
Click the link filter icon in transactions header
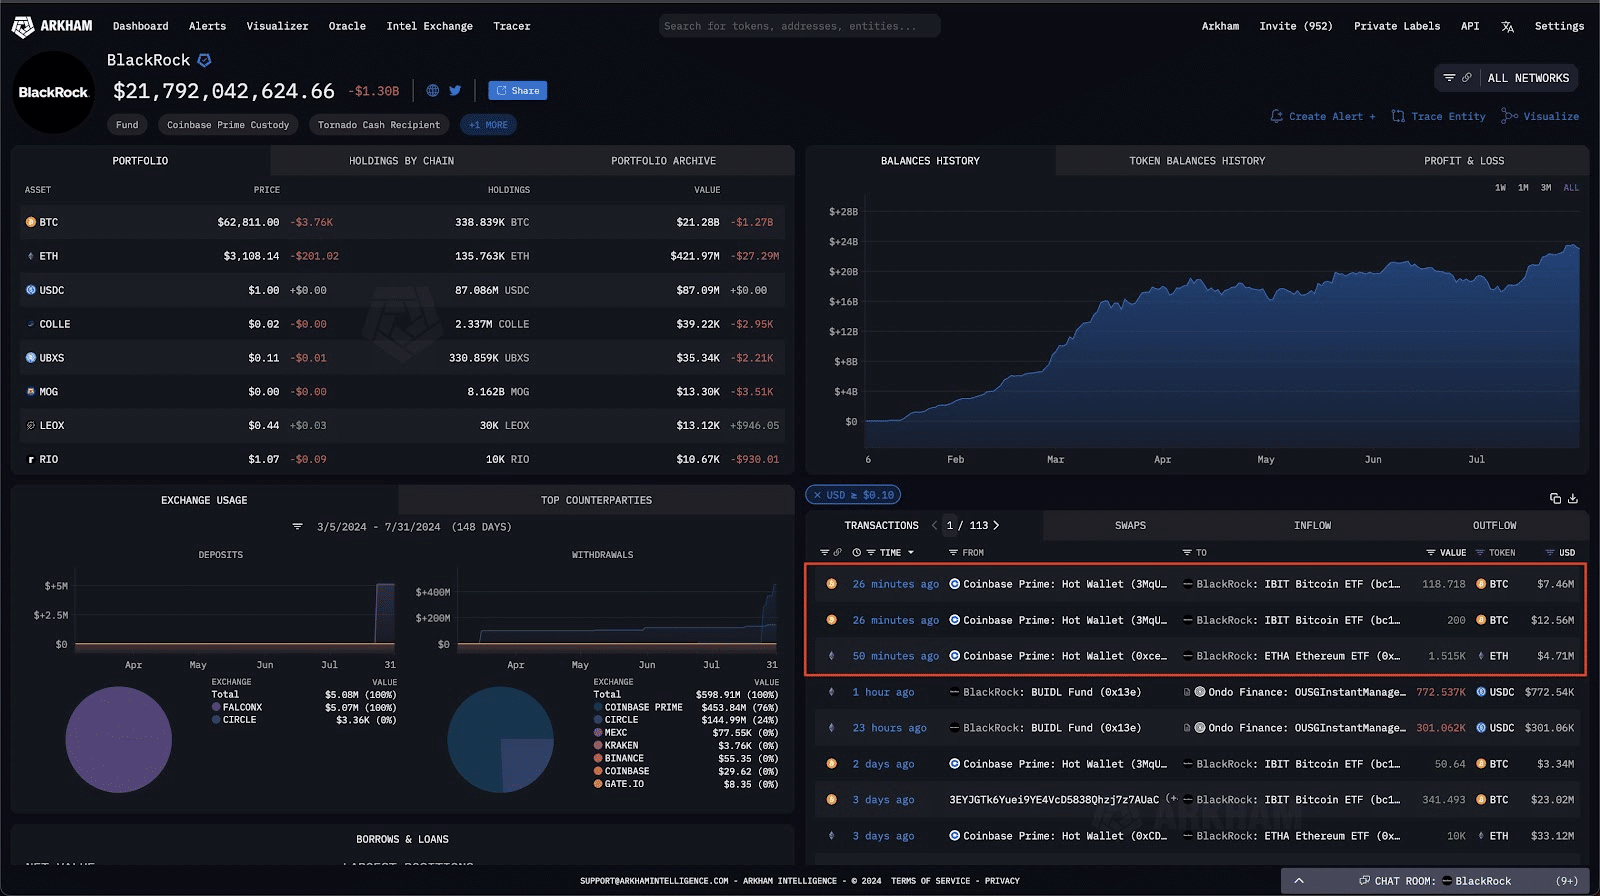point(838,552)
